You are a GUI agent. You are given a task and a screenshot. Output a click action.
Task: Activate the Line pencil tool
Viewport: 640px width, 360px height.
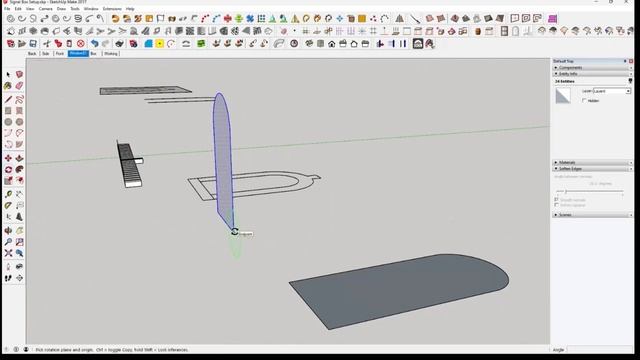[x=8, y=100]
